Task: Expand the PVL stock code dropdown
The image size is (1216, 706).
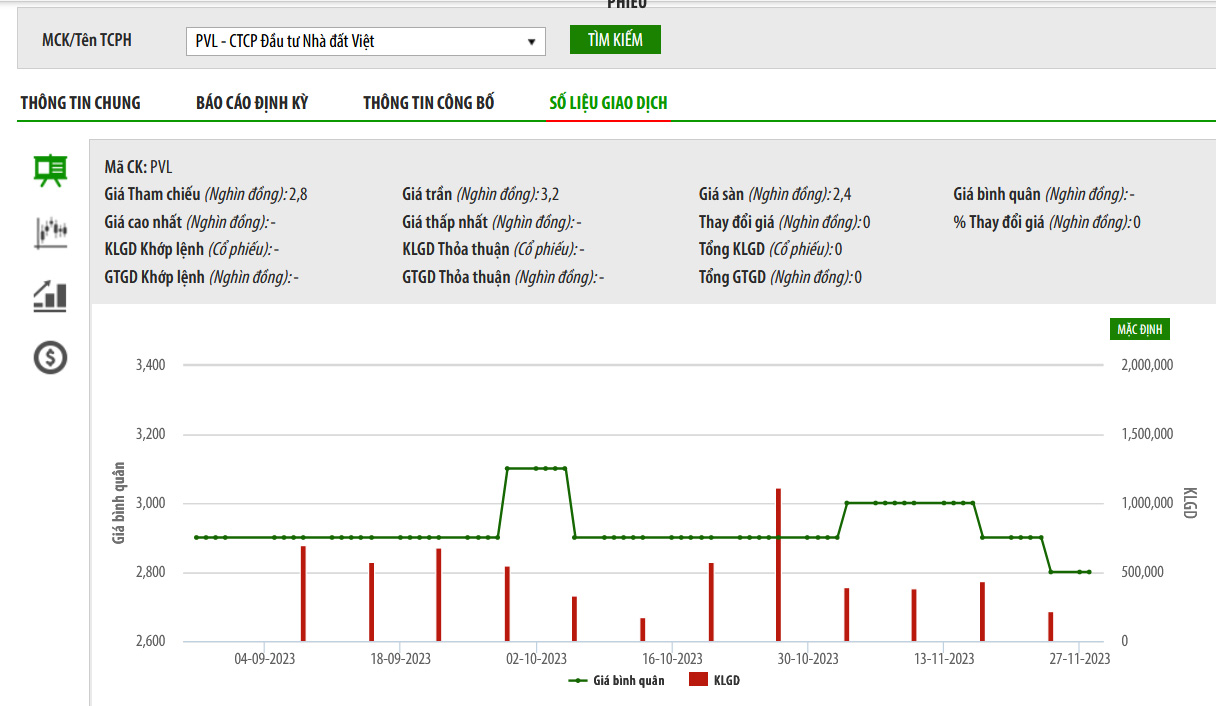Action: coord(365,41)
